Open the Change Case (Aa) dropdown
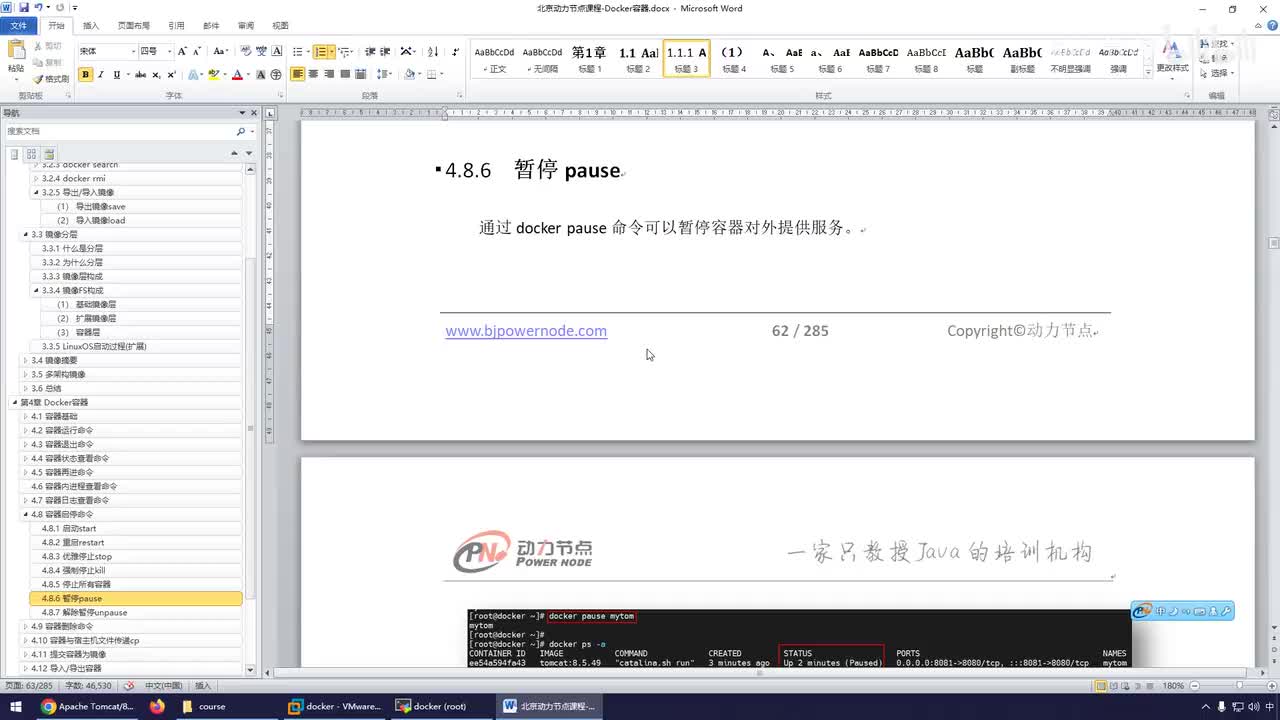The height and width of the screenshot is (720, 1280). [x=221, y=51]
